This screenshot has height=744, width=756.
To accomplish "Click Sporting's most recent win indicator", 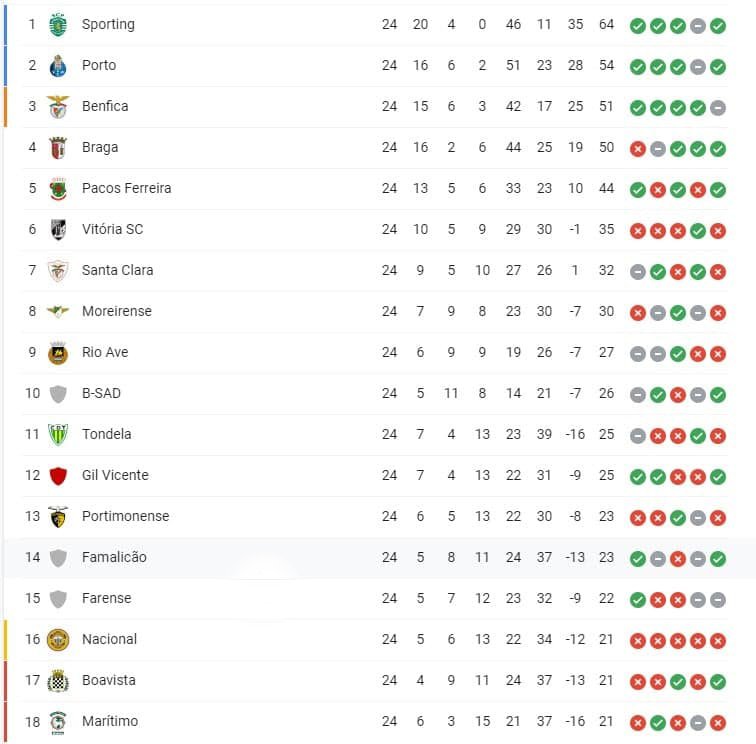I will click(717, 25).
